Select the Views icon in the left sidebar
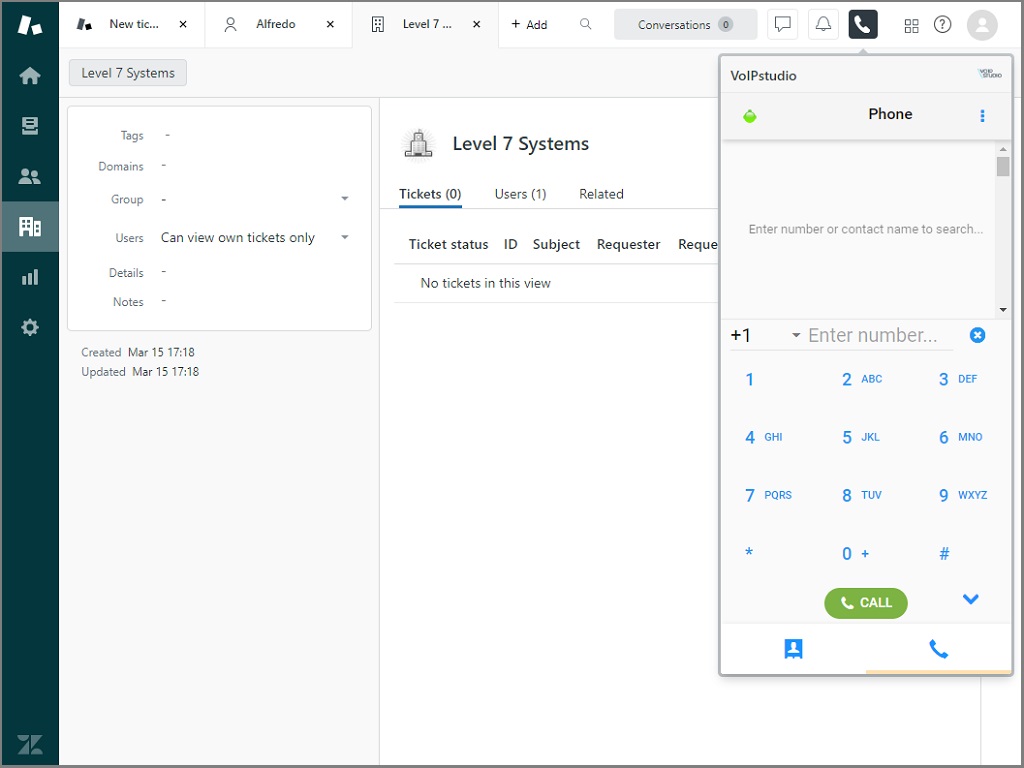The image size is (1024, 768). (30, 125)
